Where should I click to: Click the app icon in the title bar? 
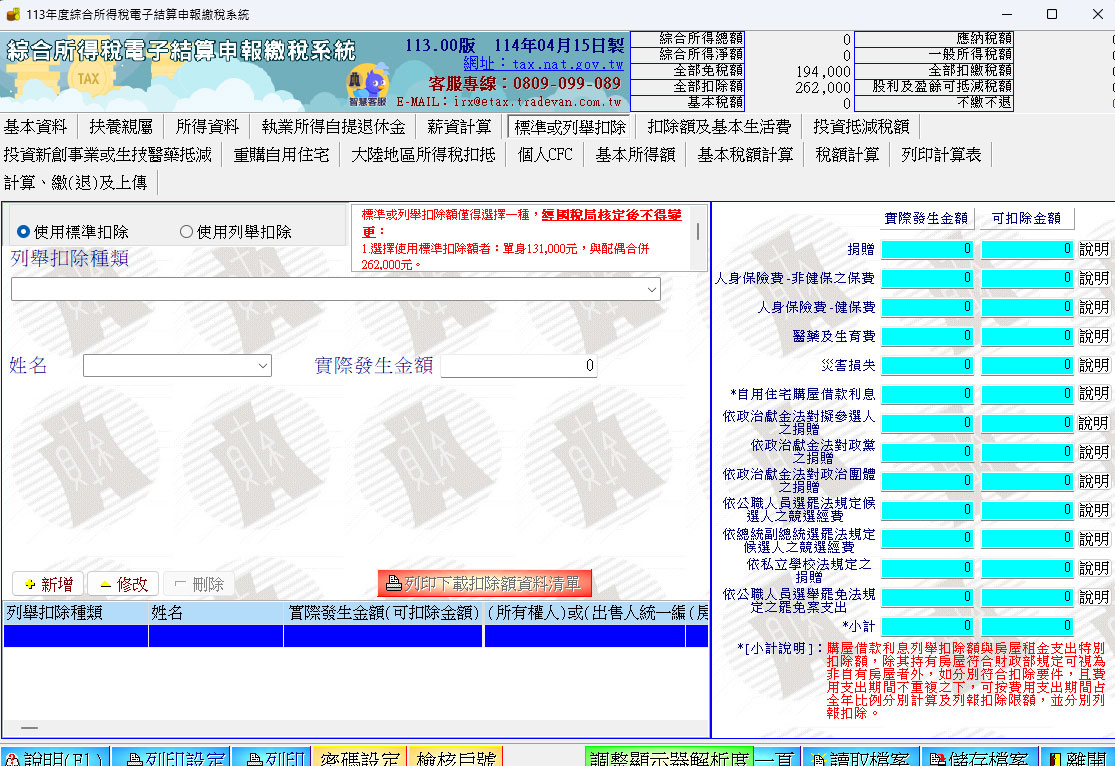[x=12, y=14]
